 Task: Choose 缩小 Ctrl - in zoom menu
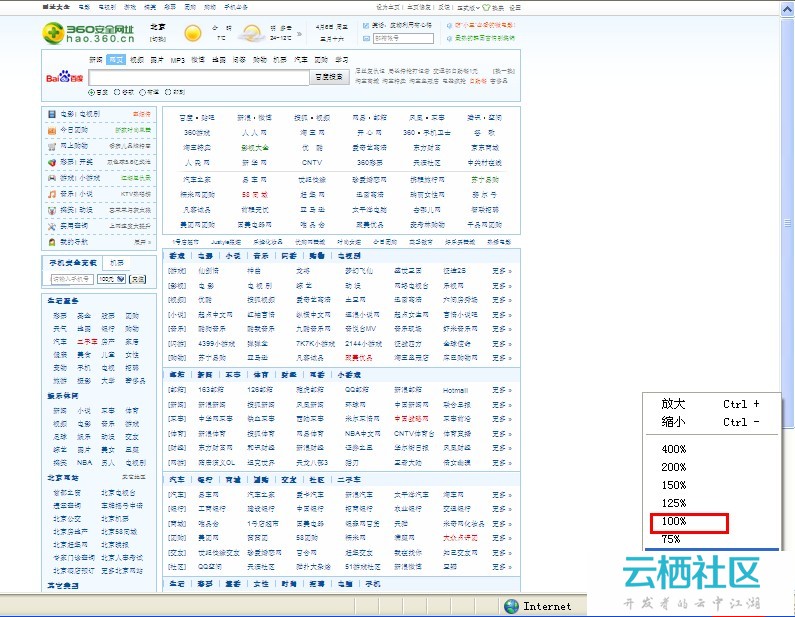click(710, 422)
